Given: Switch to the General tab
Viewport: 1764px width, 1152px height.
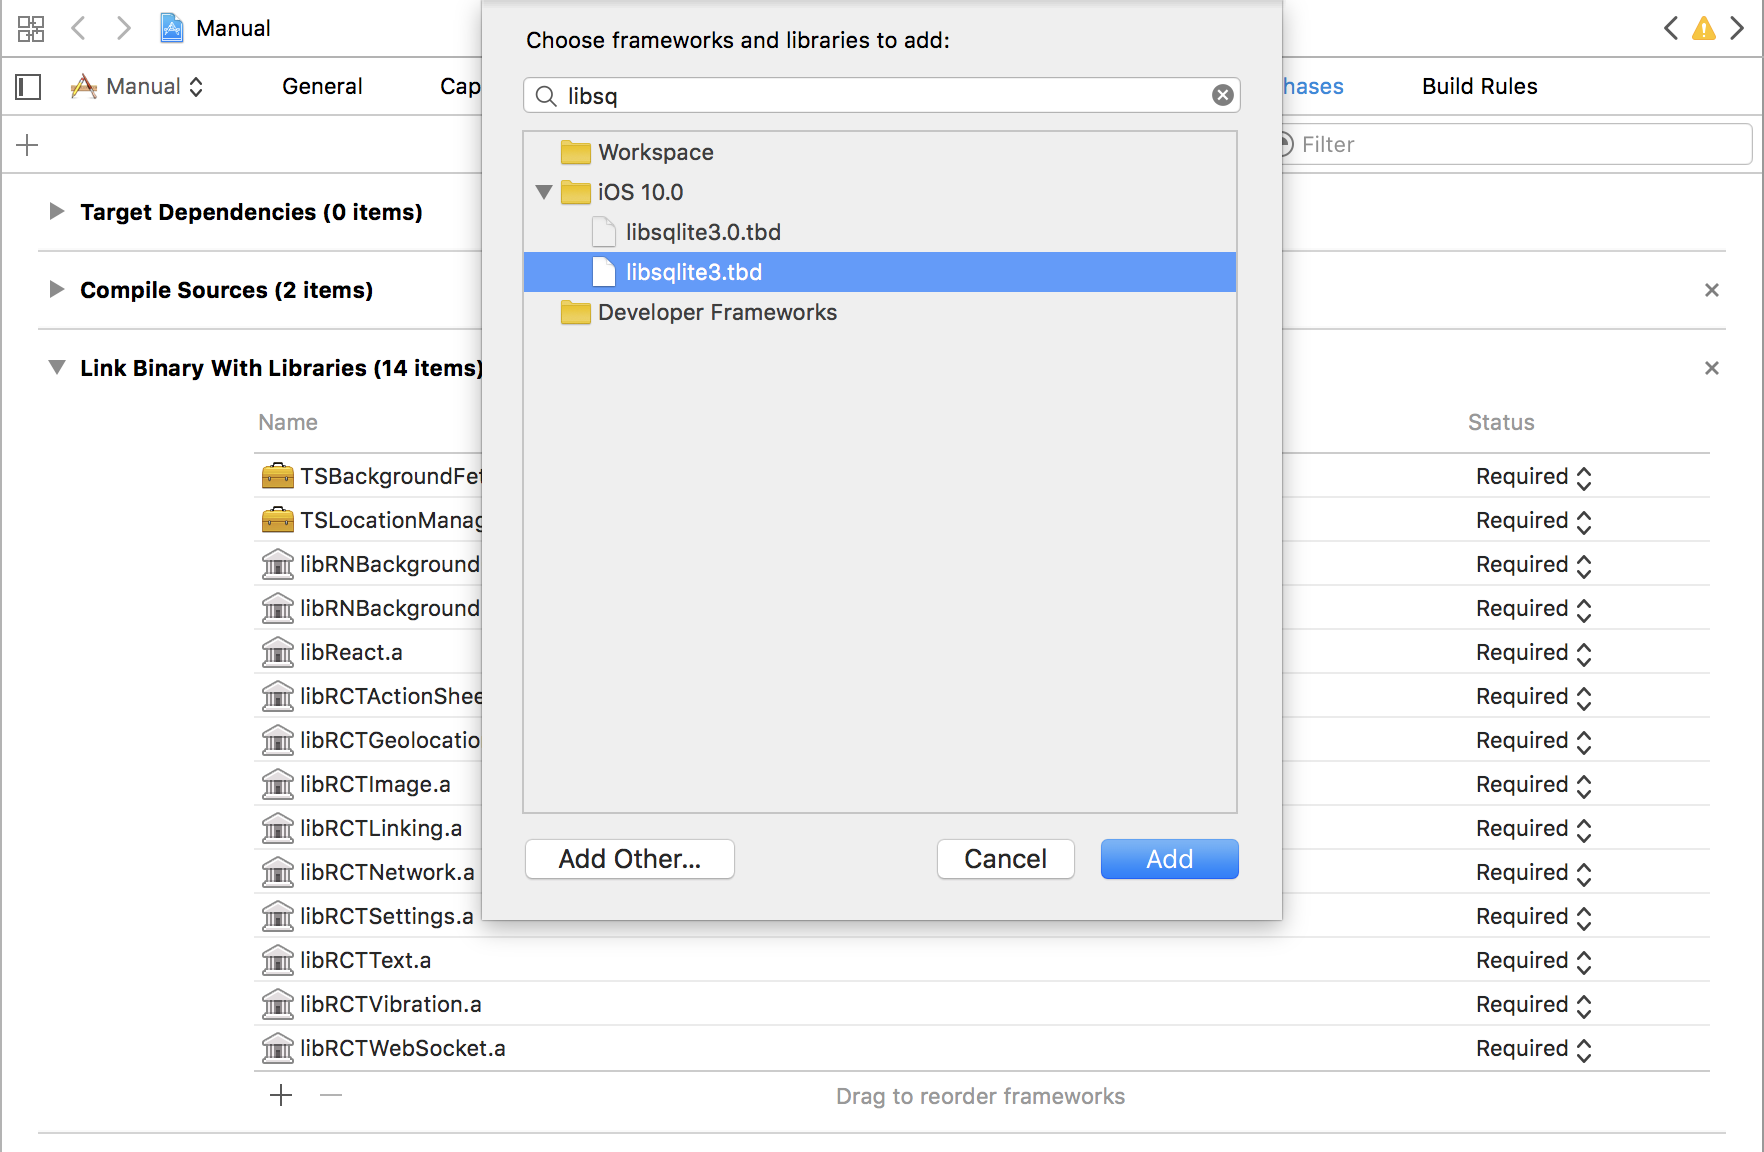Looking at the screenshot, I should pos(322,87).
